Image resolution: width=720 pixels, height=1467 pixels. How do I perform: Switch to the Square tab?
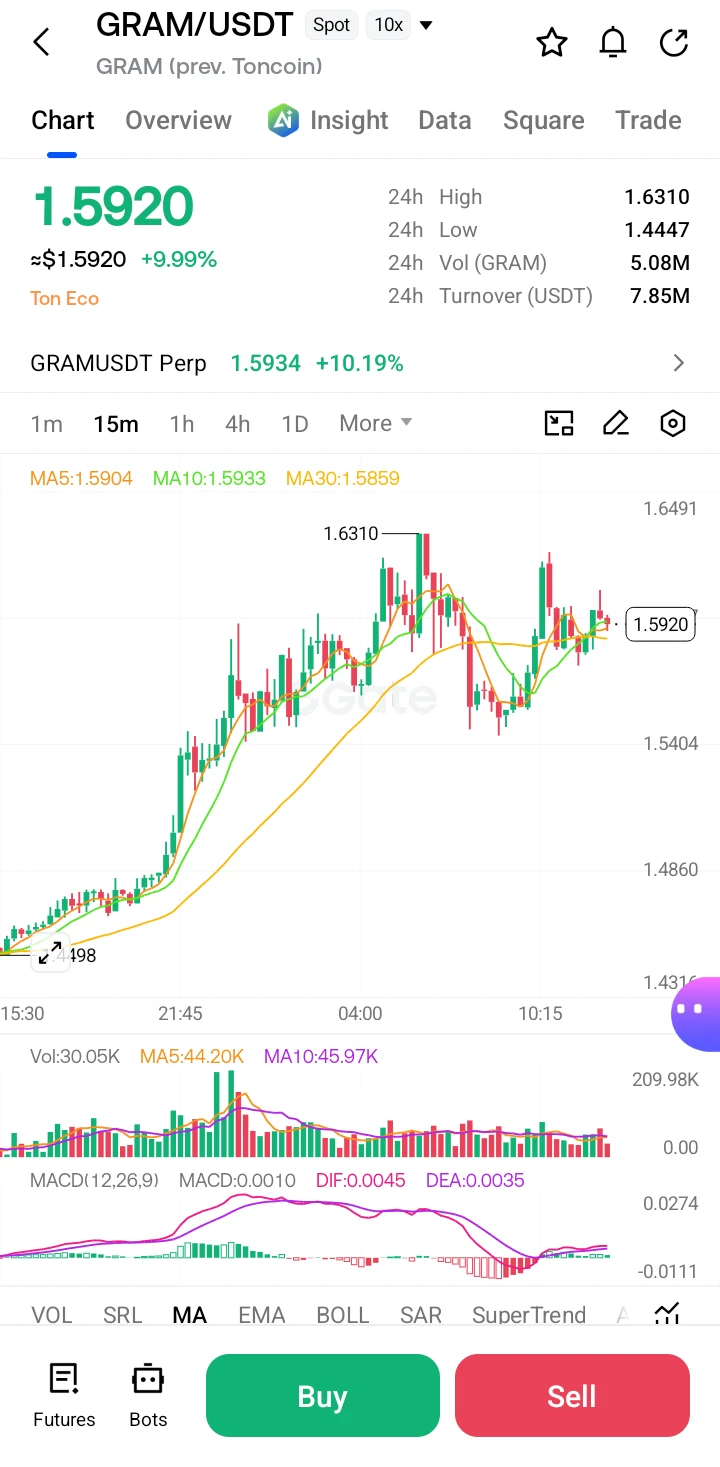[x=544, y=120]
